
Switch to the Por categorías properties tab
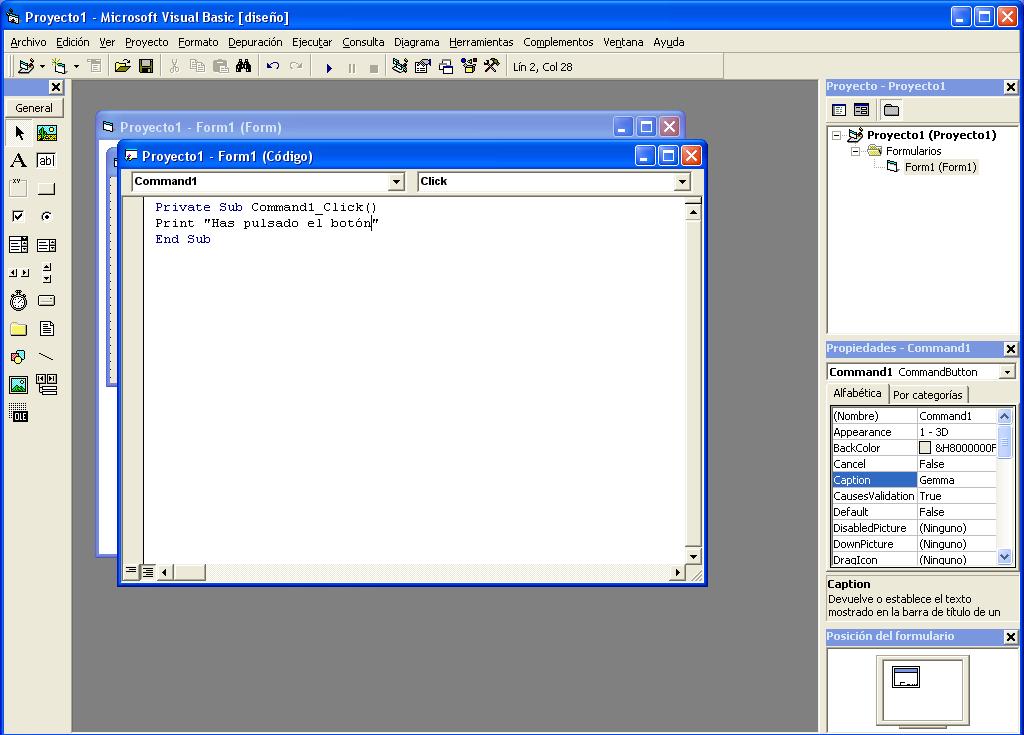pos(928,394)
